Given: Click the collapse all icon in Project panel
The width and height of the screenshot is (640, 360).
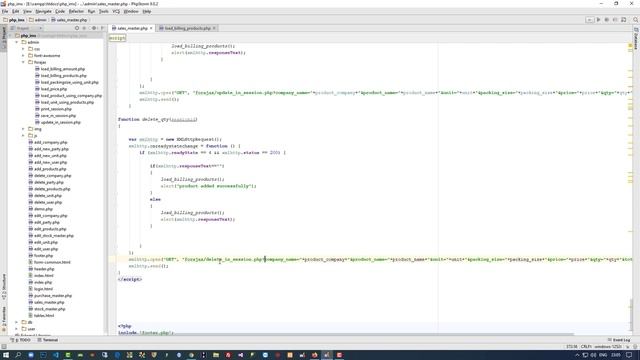Looking at the screenshot, I should 84,28.
